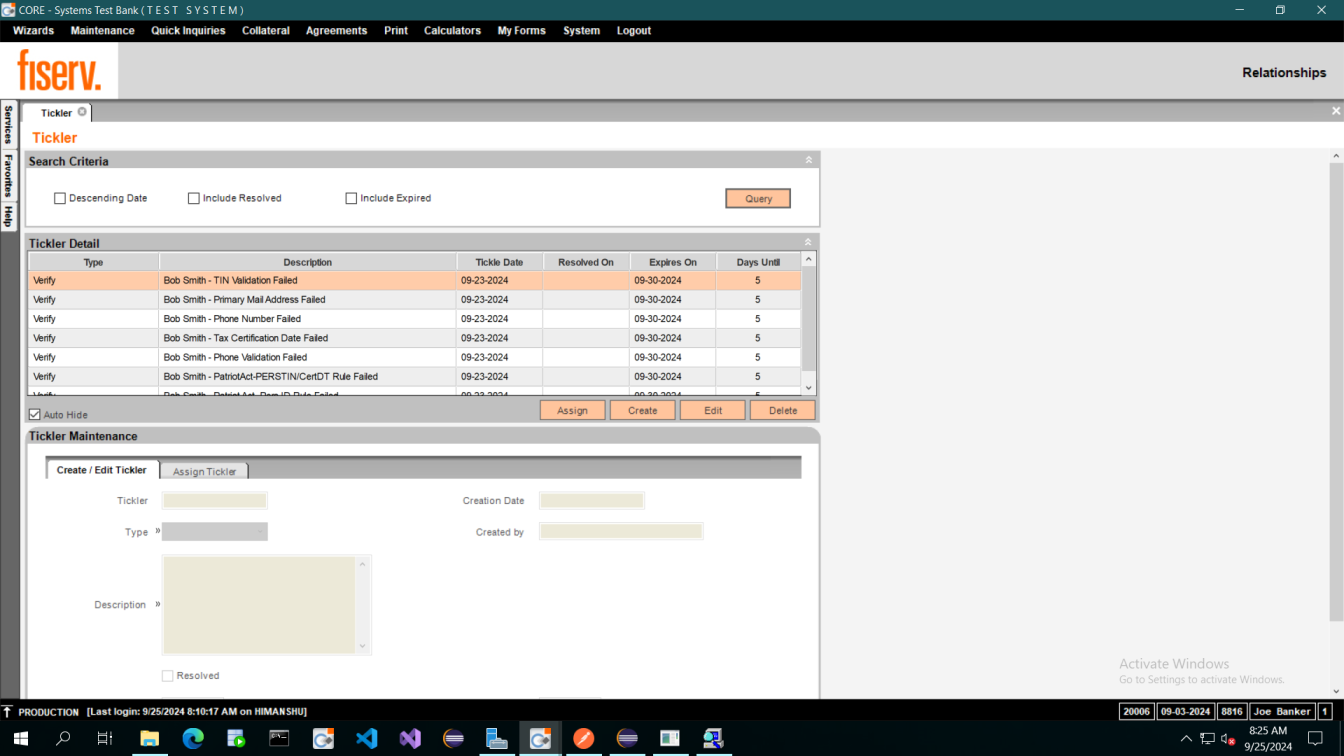Open Postman from the taskbar

tap(584, 739)
